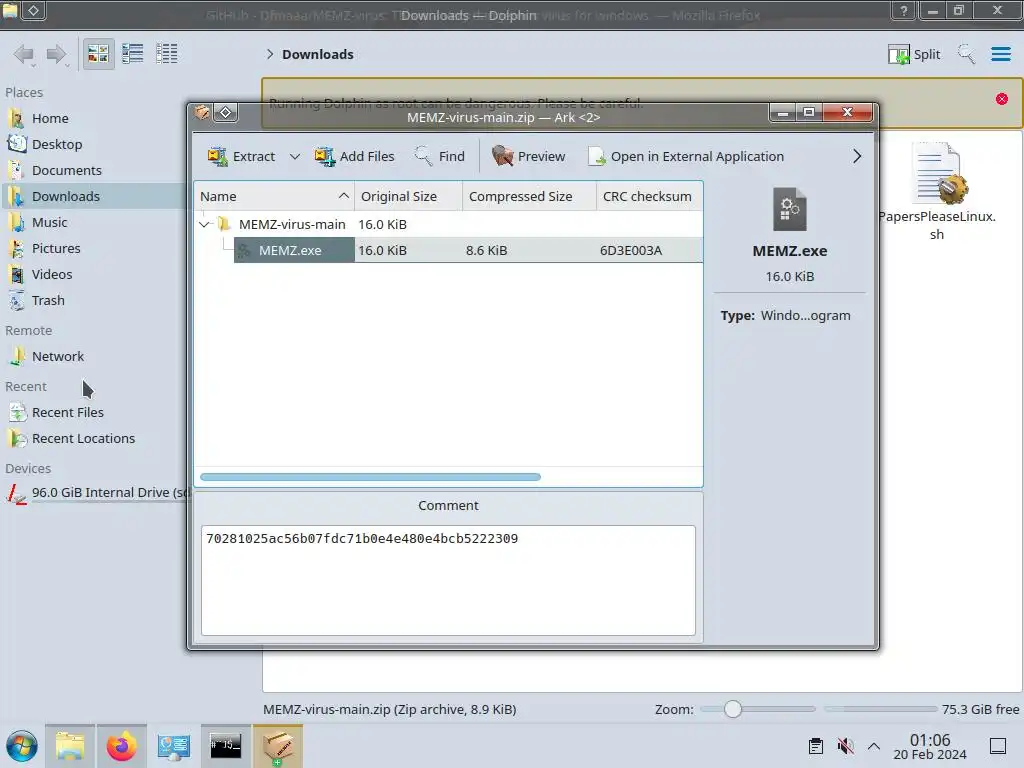Open clipboard tray icon
1024x768 pixels.
[x=816, y=746]
